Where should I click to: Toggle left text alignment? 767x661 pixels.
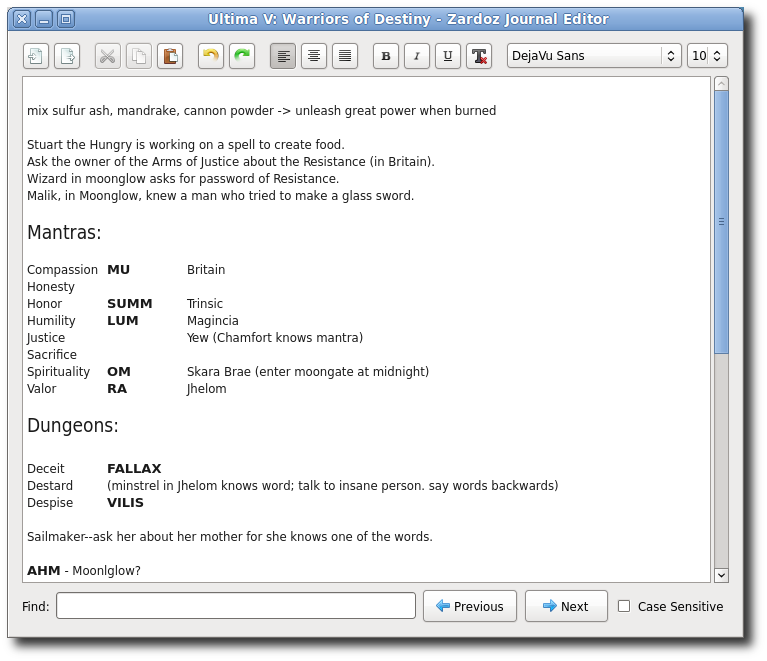[283, 56]
